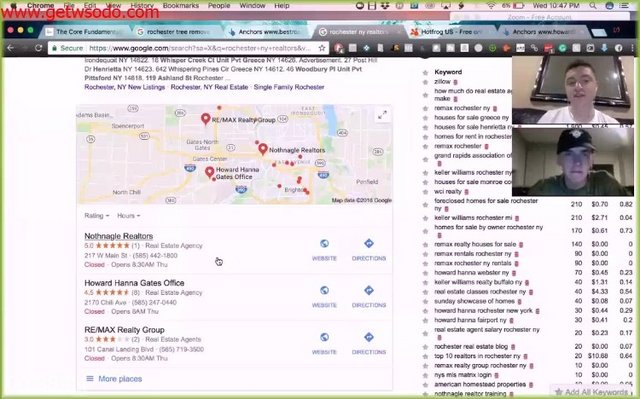Open the Rating filter dropdown
The height and width of the screenshot is (399, 640).
(x=97, y=215)
